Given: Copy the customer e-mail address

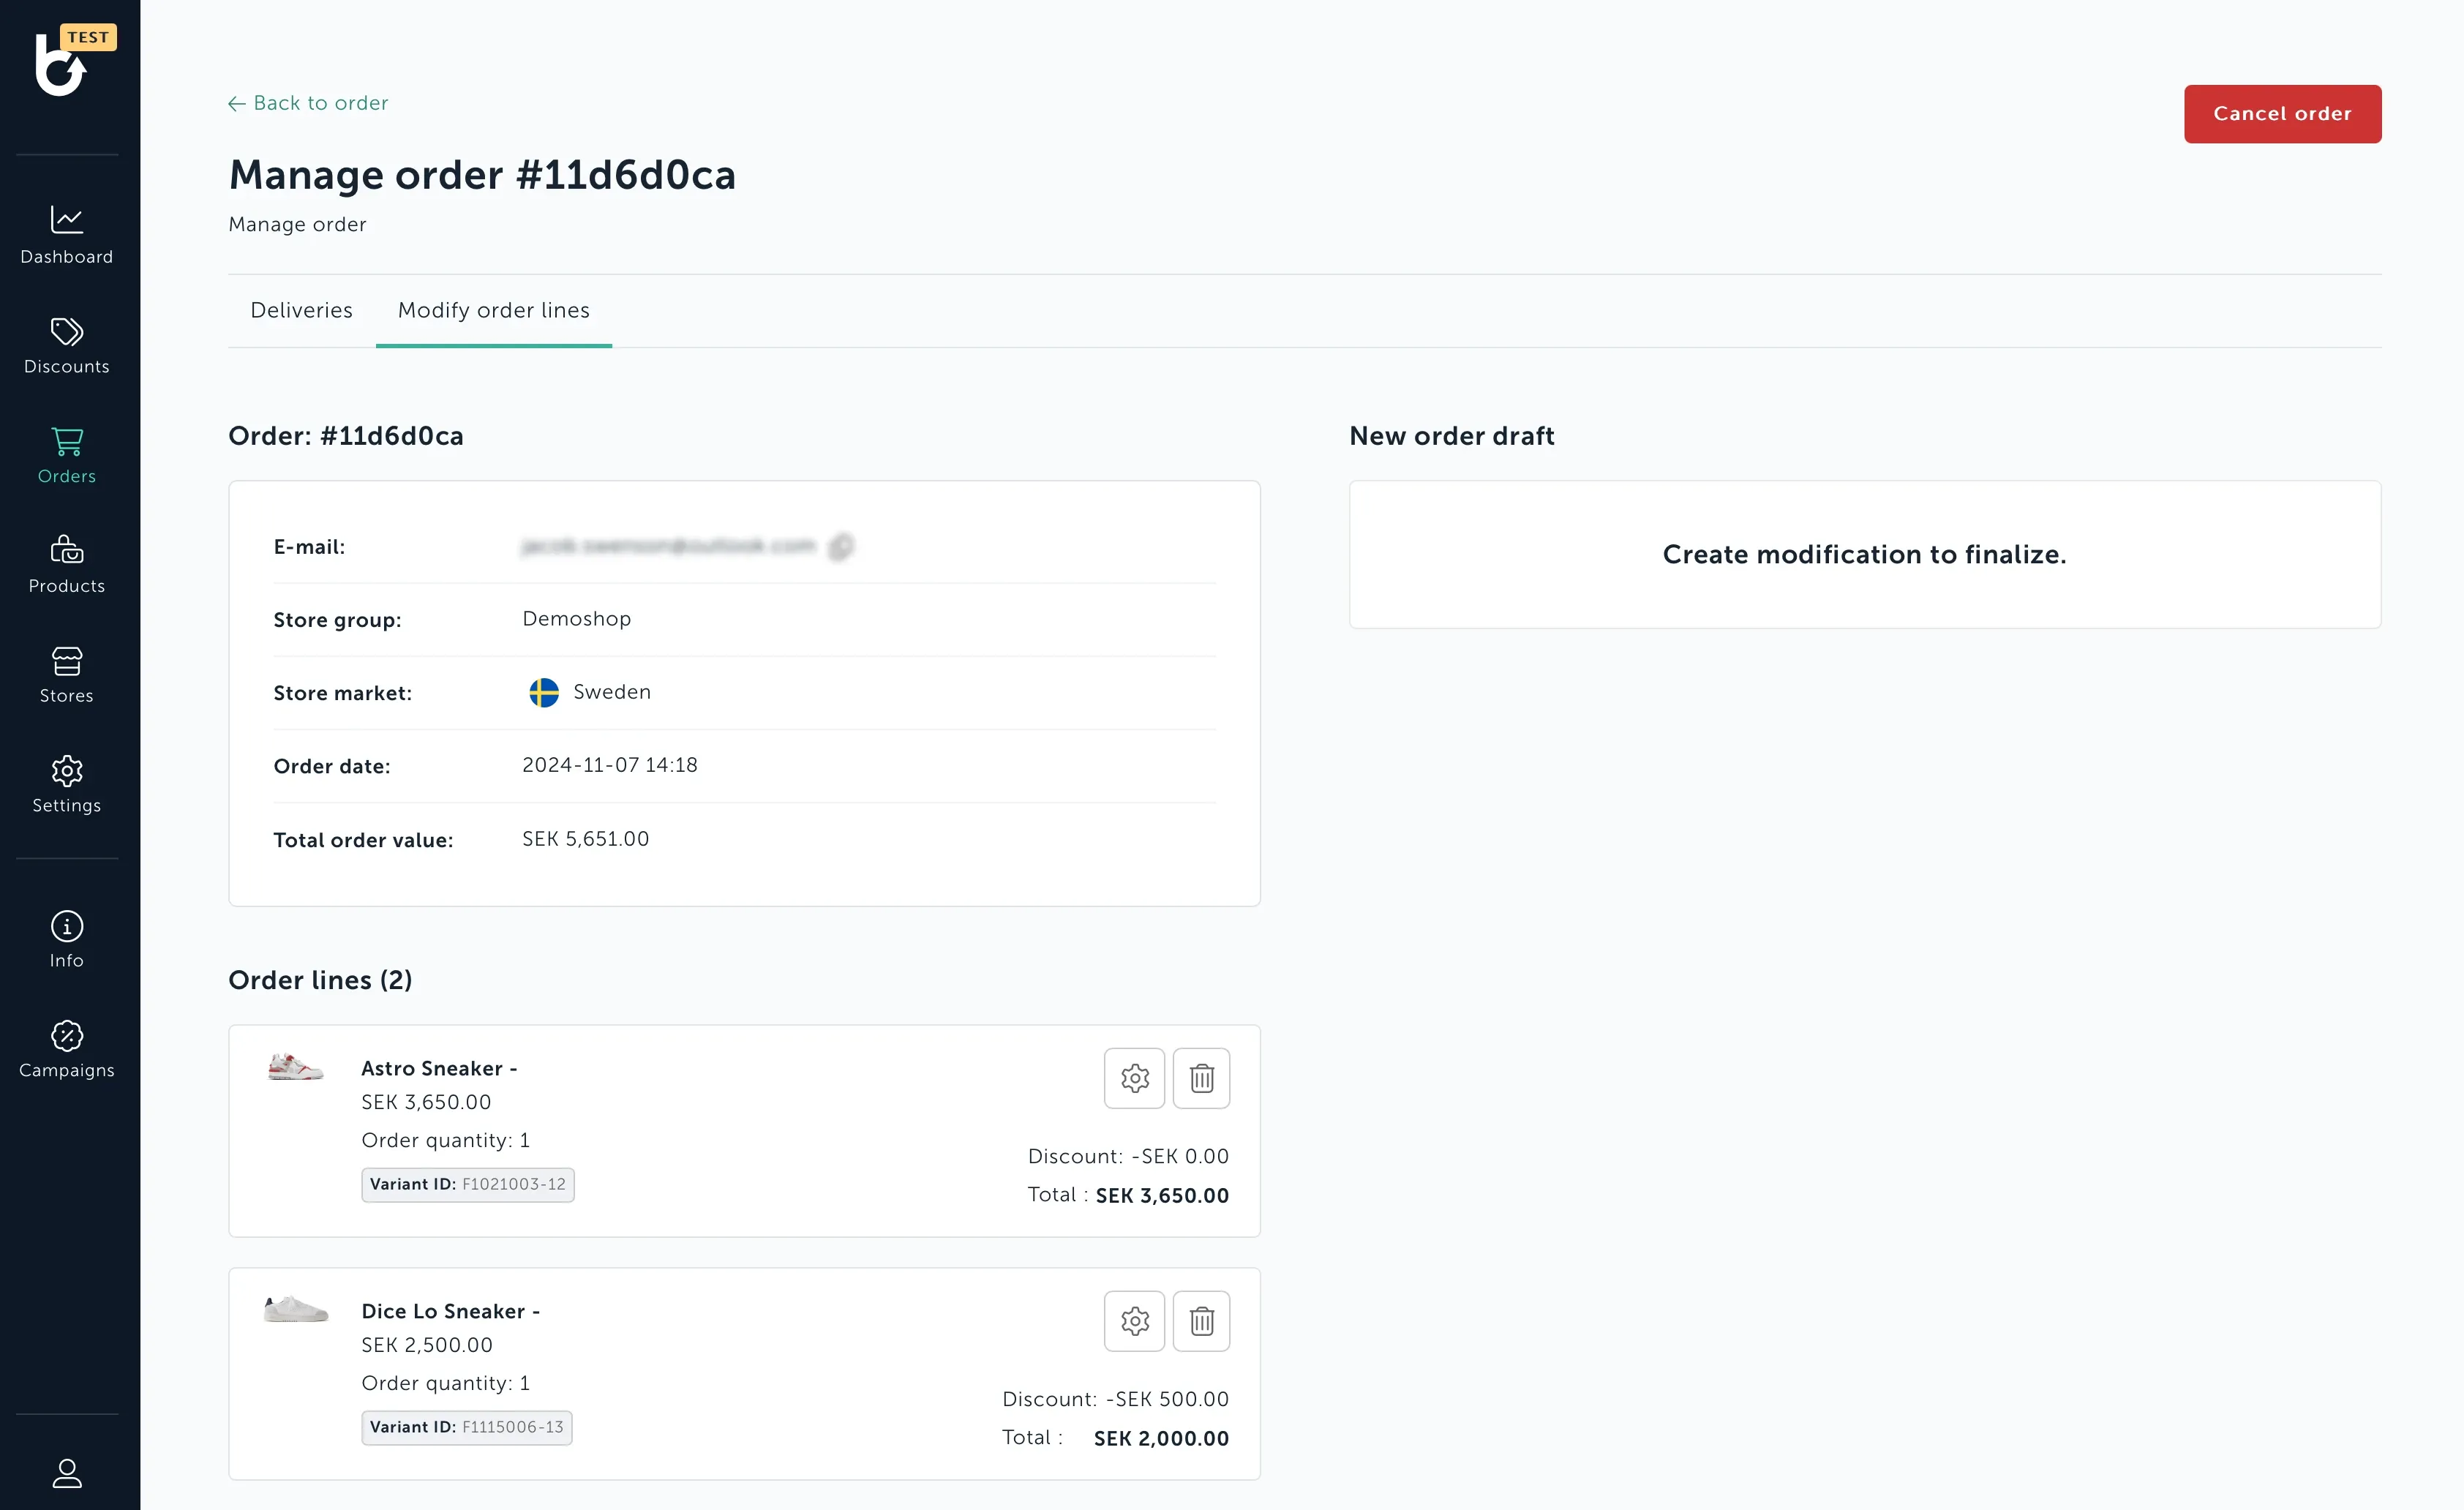Looking at the screenshot, I should point(841,546).
